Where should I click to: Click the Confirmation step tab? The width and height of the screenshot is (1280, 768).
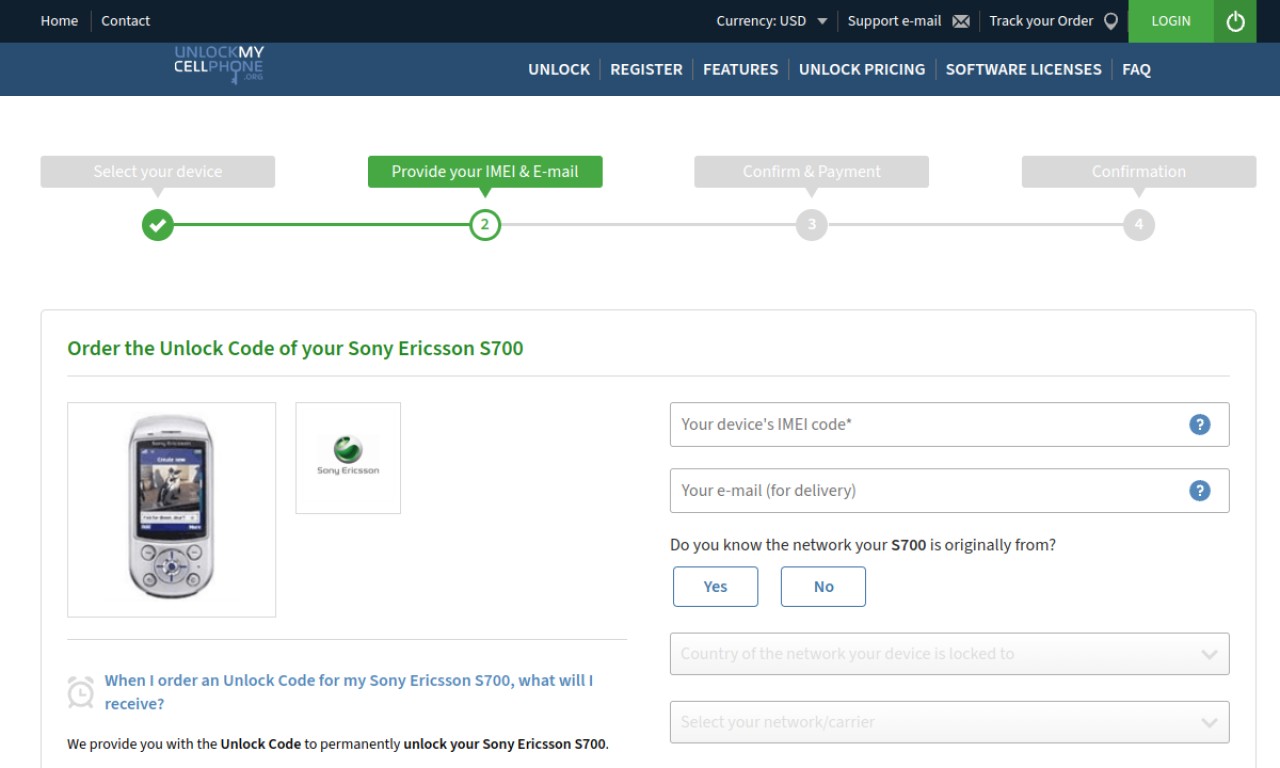point(1139,172)
